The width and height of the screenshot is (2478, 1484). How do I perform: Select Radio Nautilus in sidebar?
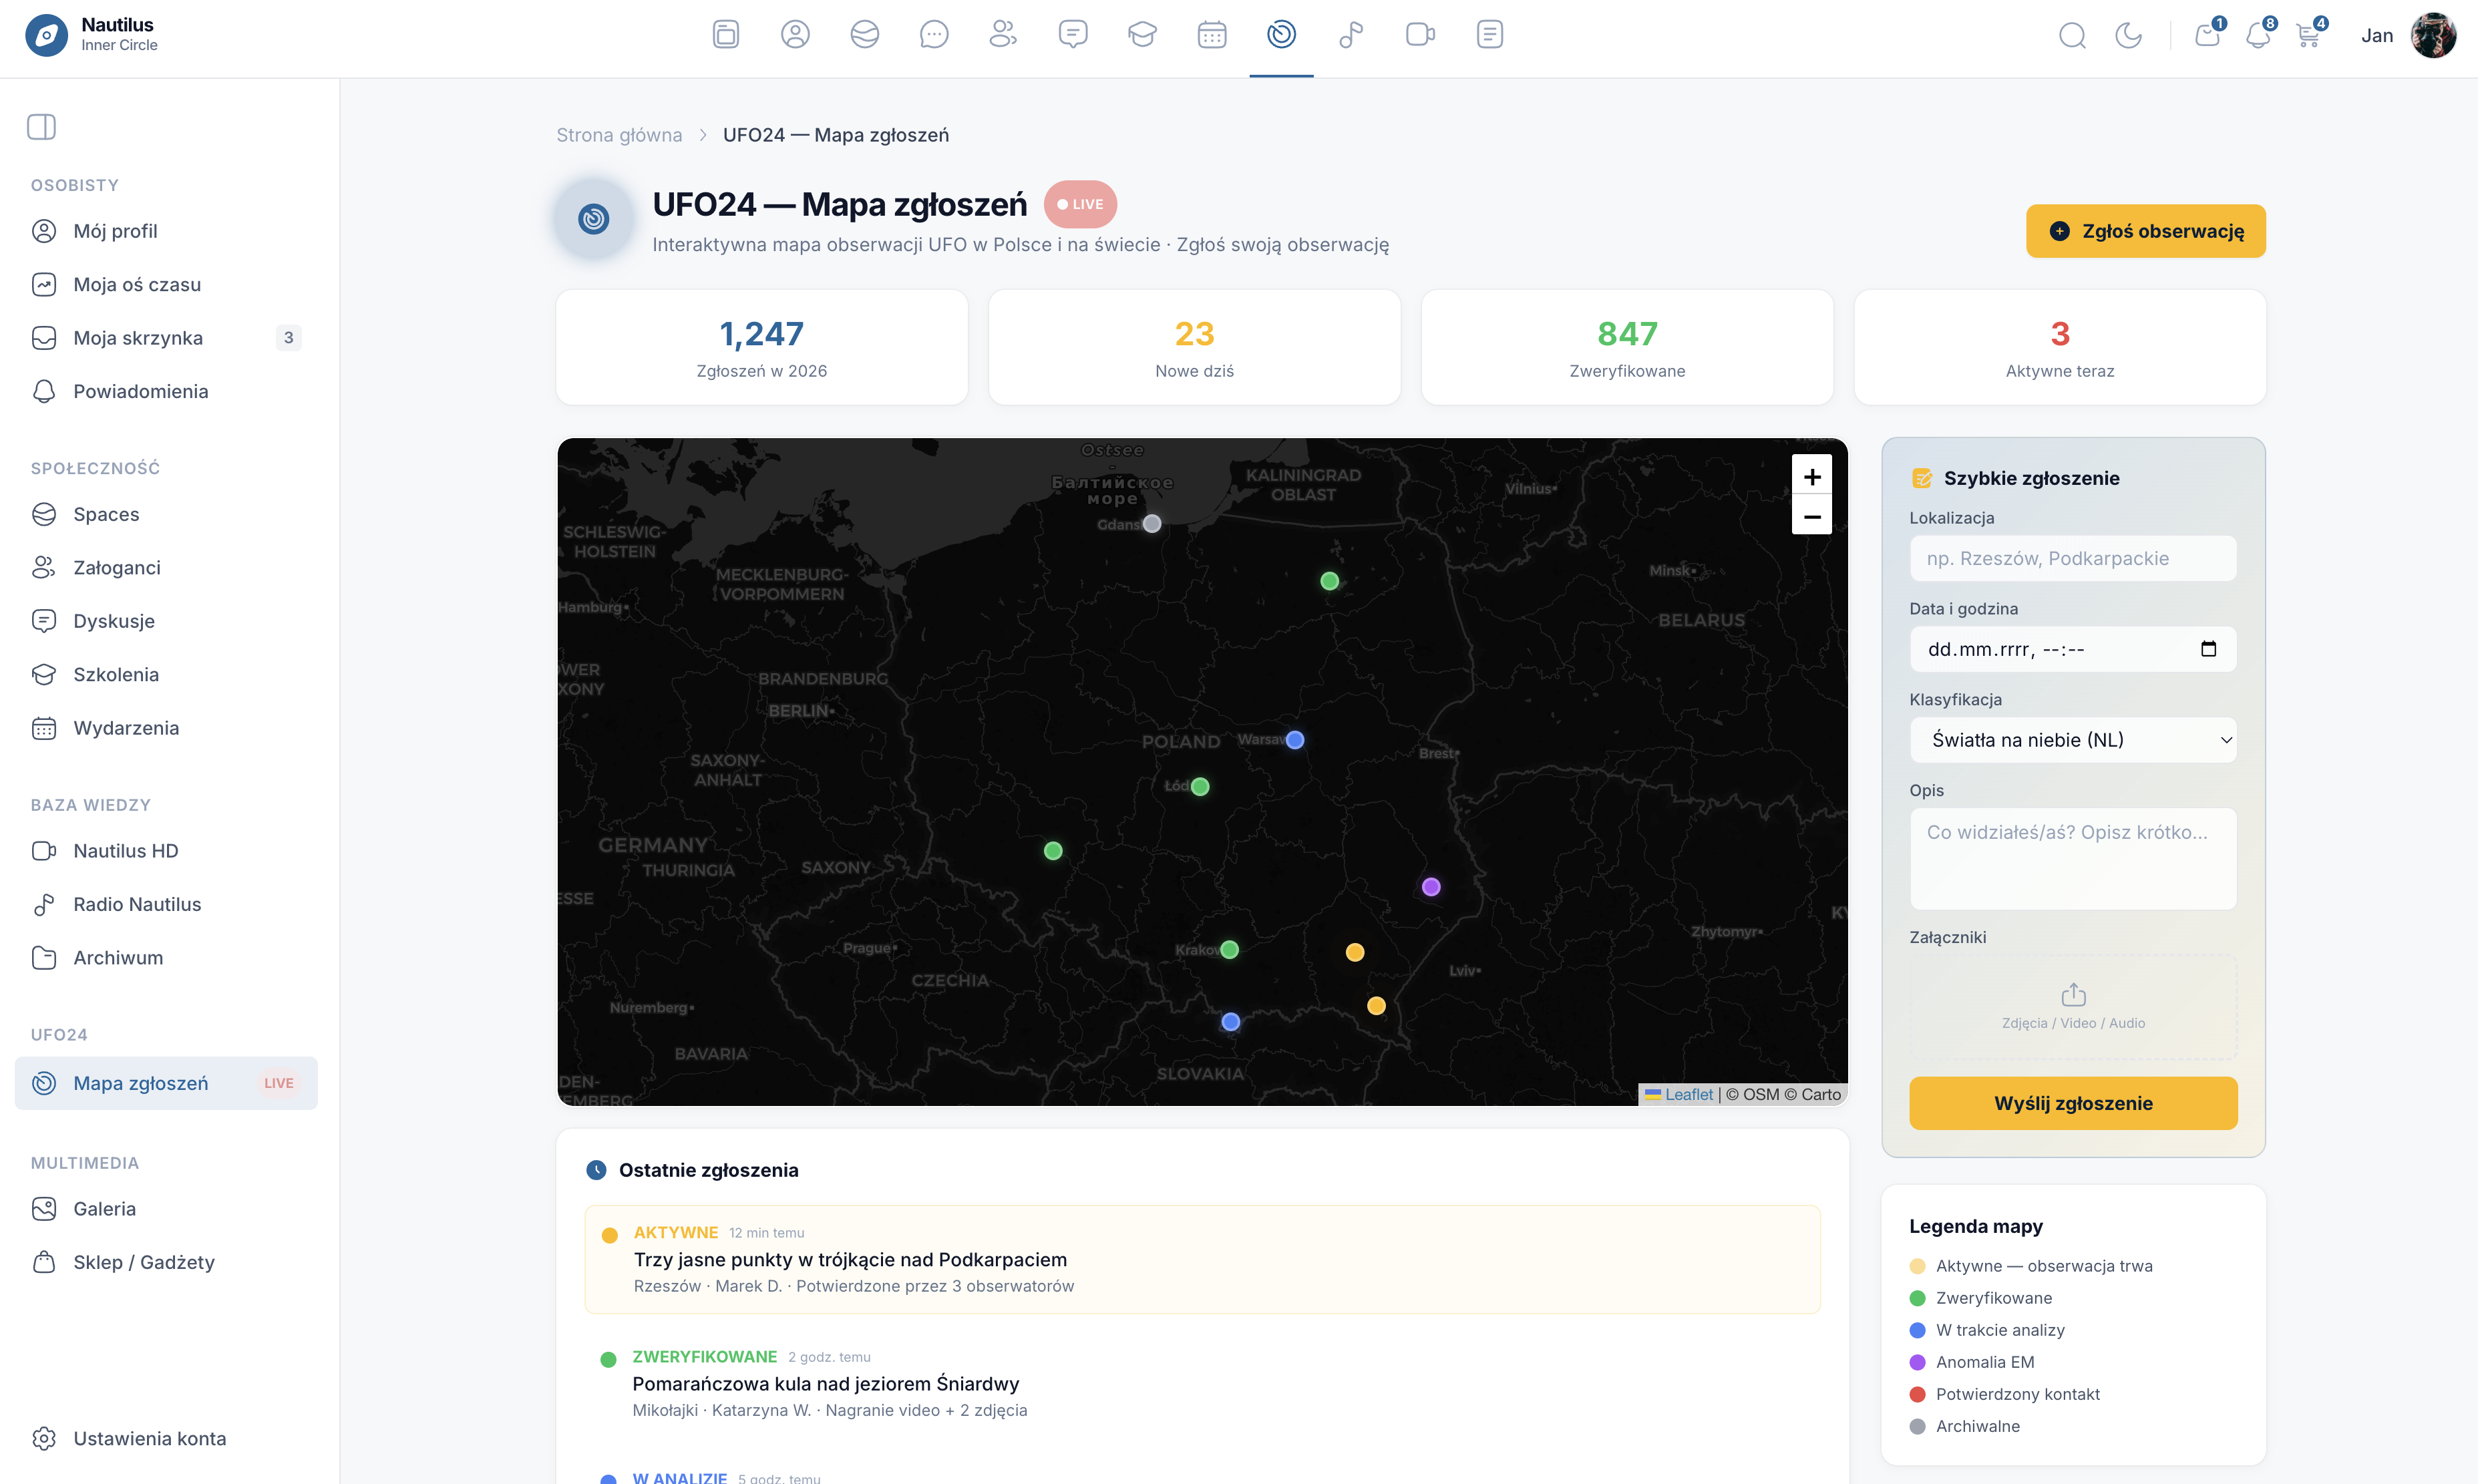coord(137,904)
